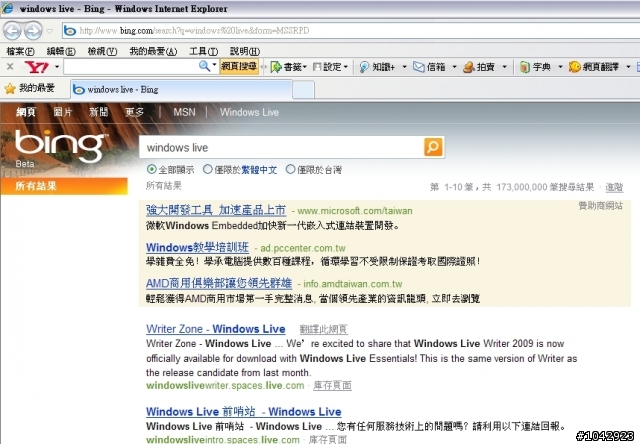Open a new blank tab
This screenshot has height=444, width=640.
303,90
